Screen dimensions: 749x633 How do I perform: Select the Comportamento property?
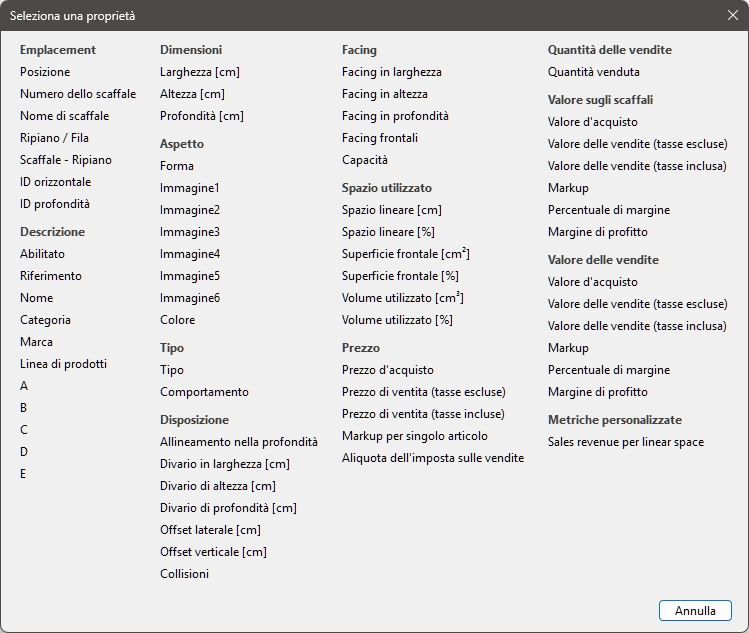point(204,392)
